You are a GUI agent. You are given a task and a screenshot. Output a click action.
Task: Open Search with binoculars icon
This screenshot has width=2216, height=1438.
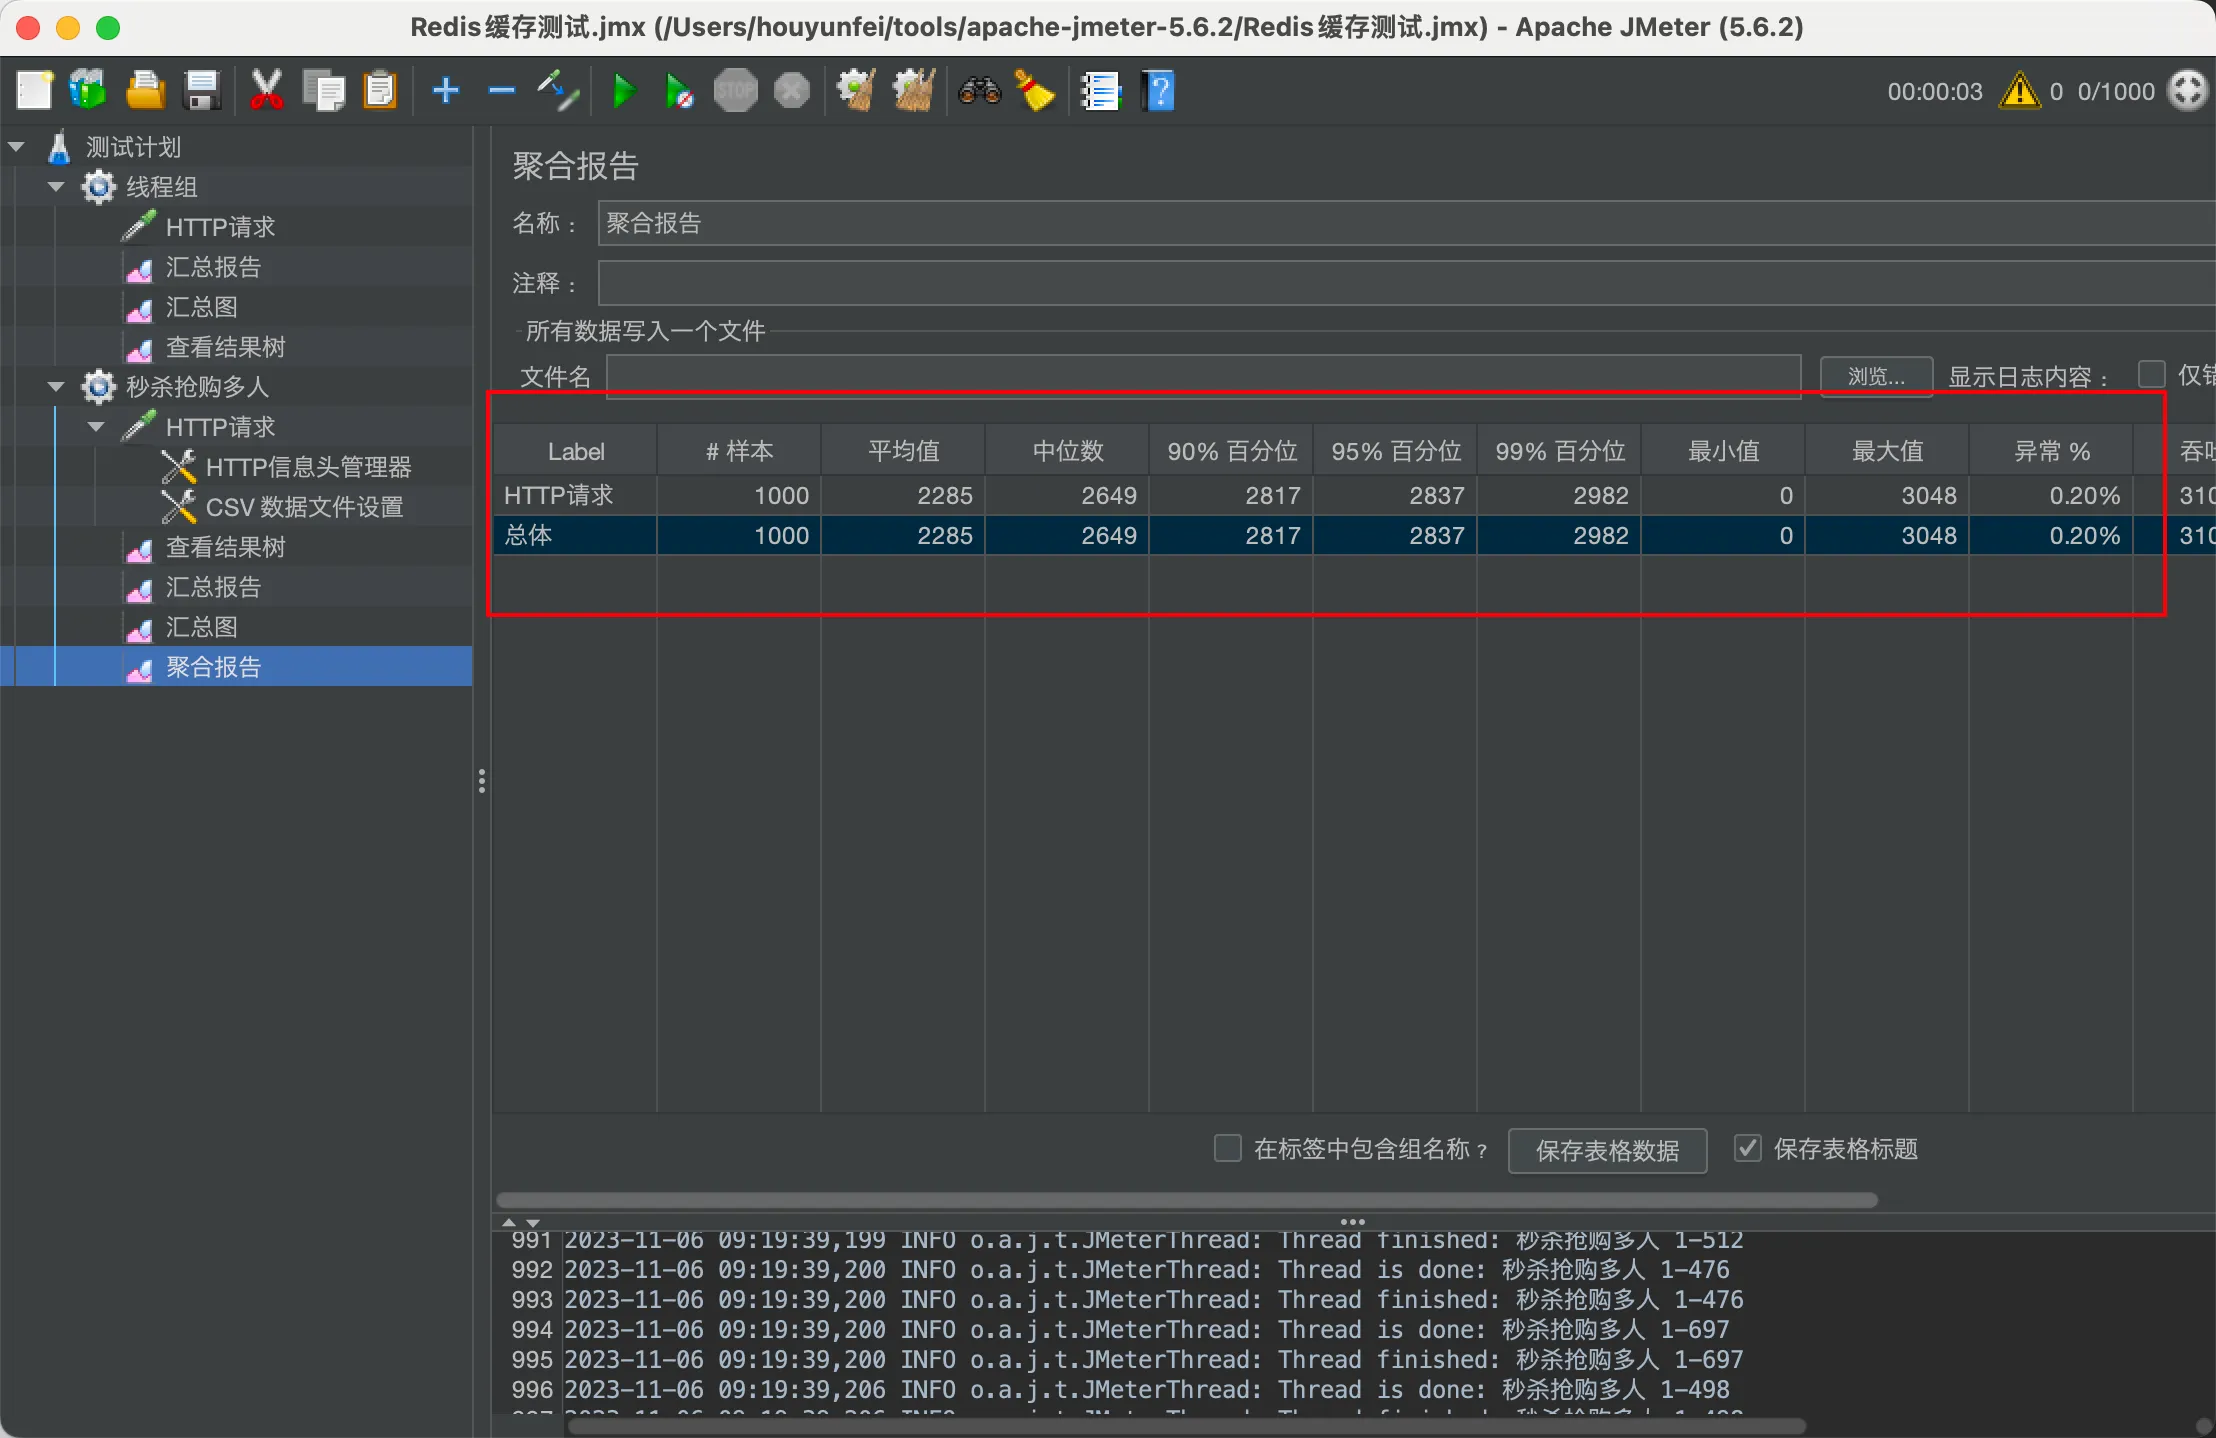979,91
